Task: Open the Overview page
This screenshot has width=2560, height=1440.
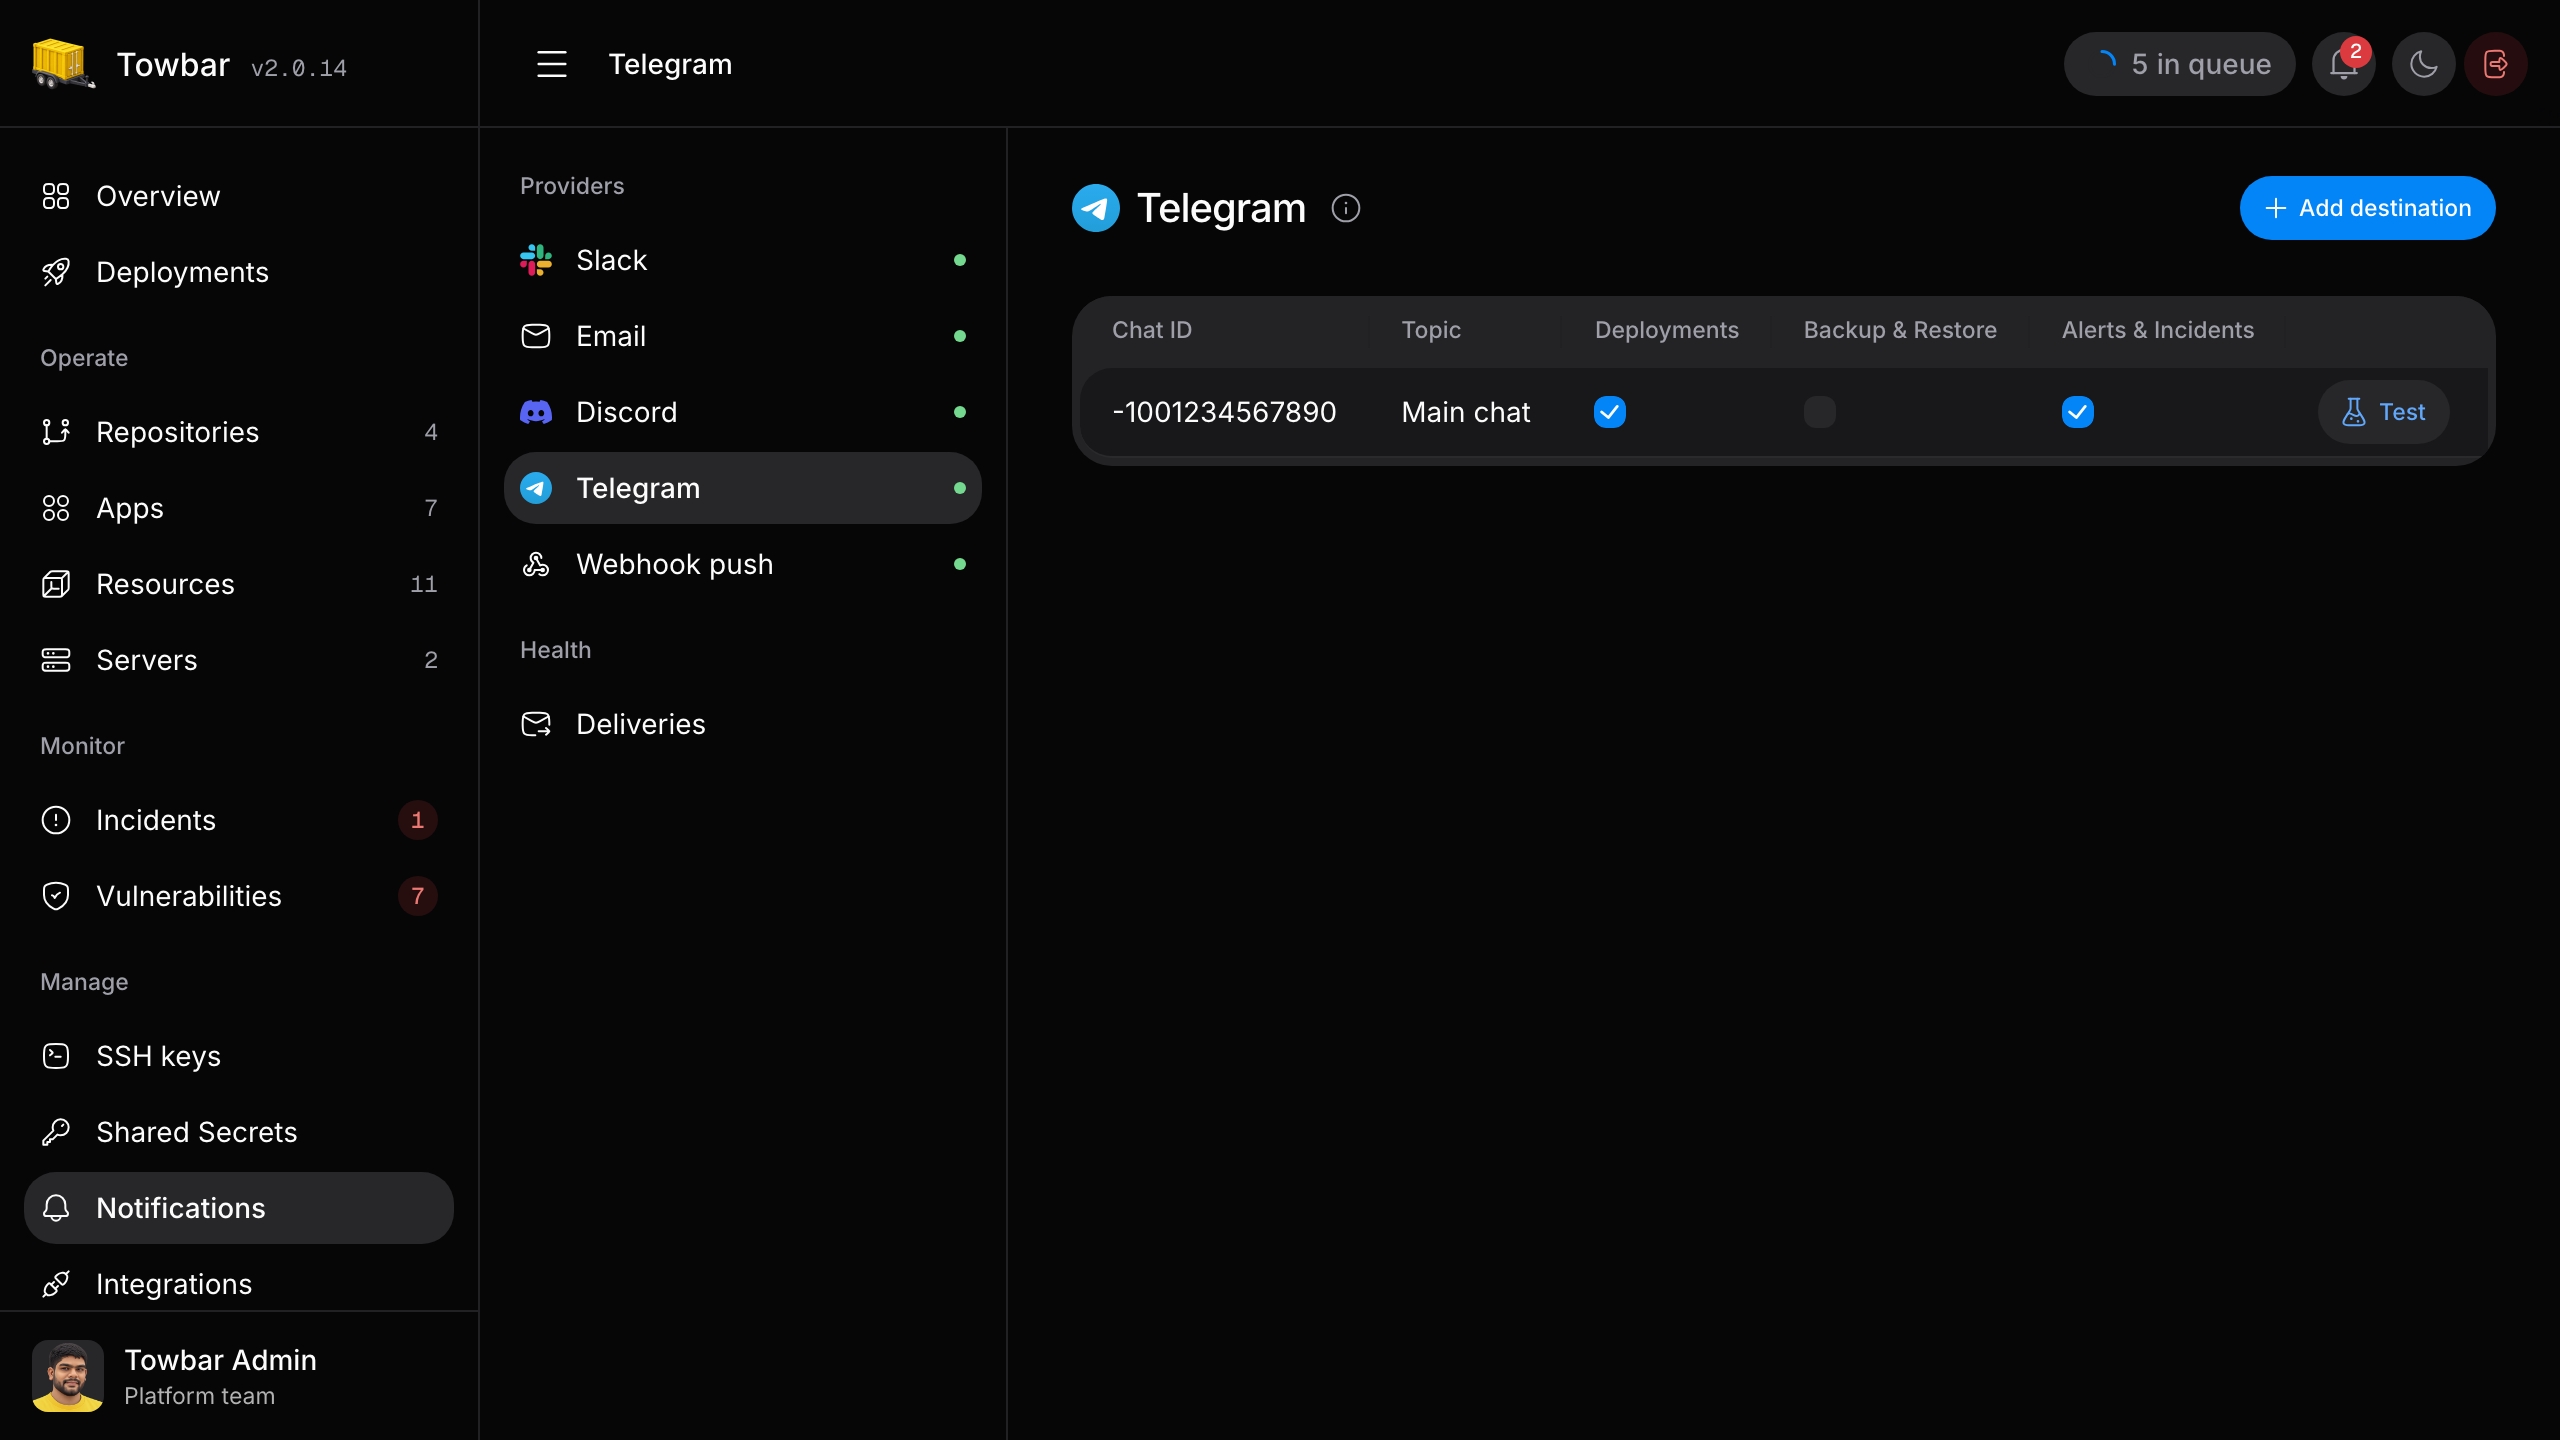Action: 238,196
